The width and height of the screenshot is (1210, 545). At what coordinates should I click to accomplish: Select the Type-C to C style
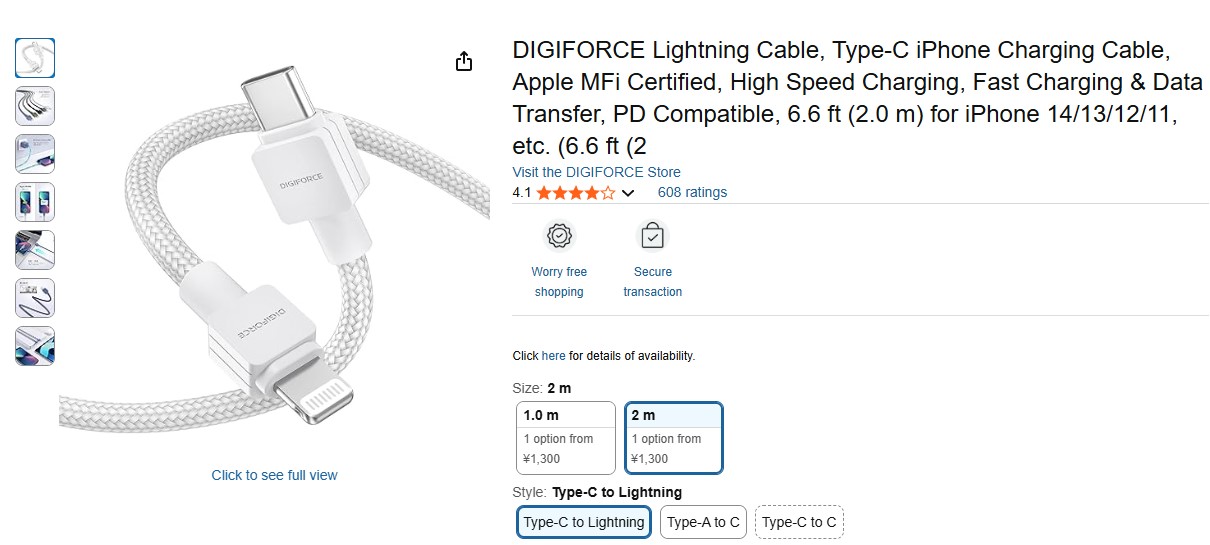799,522
